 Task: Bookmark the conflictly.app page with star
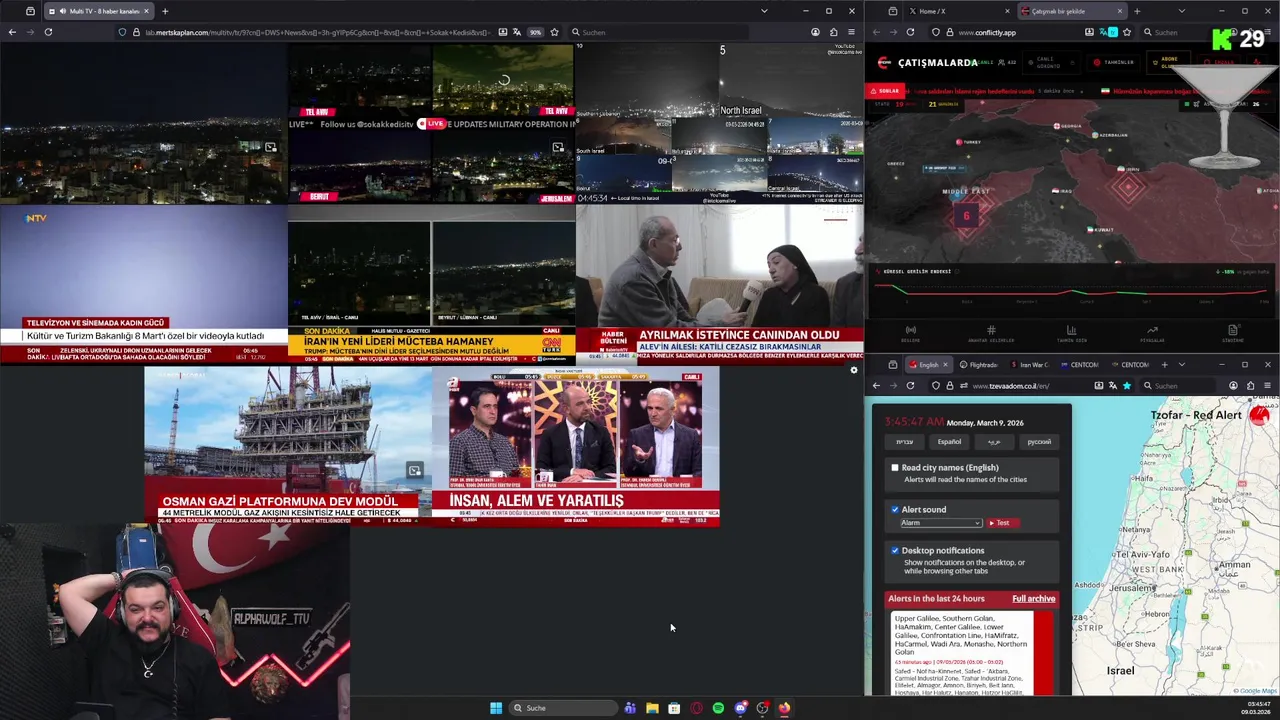1128,32
